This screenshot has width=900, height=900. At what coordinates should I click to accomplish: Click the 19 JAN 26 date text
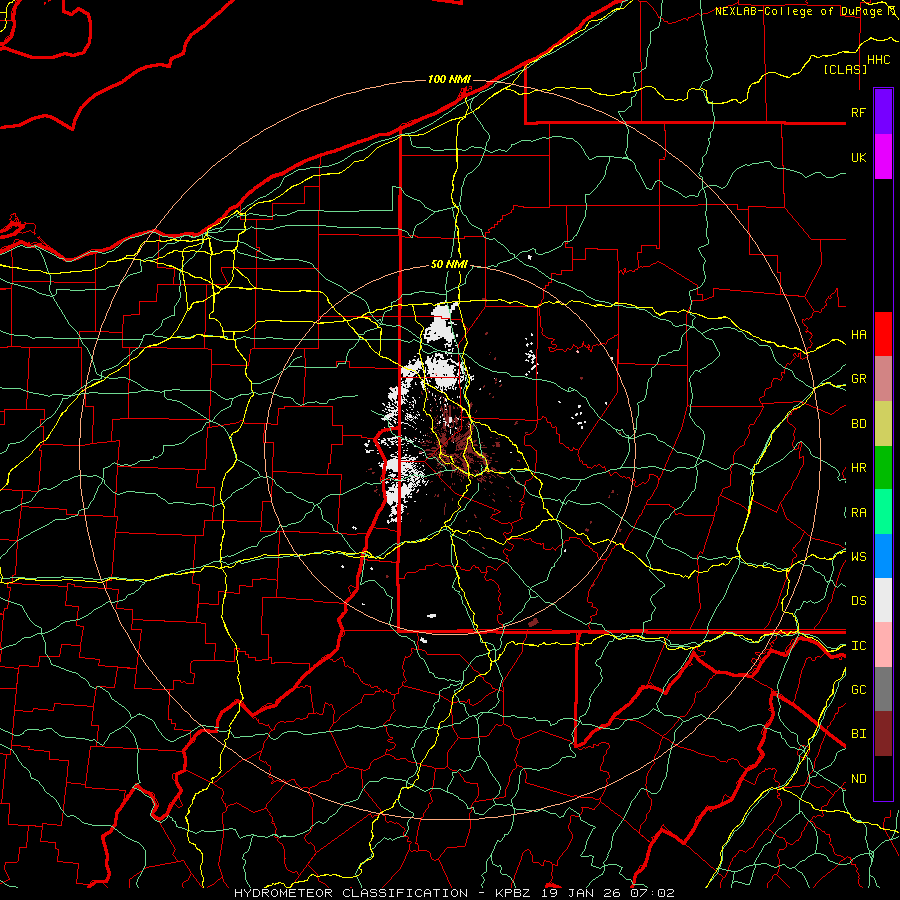click(580, 893)
